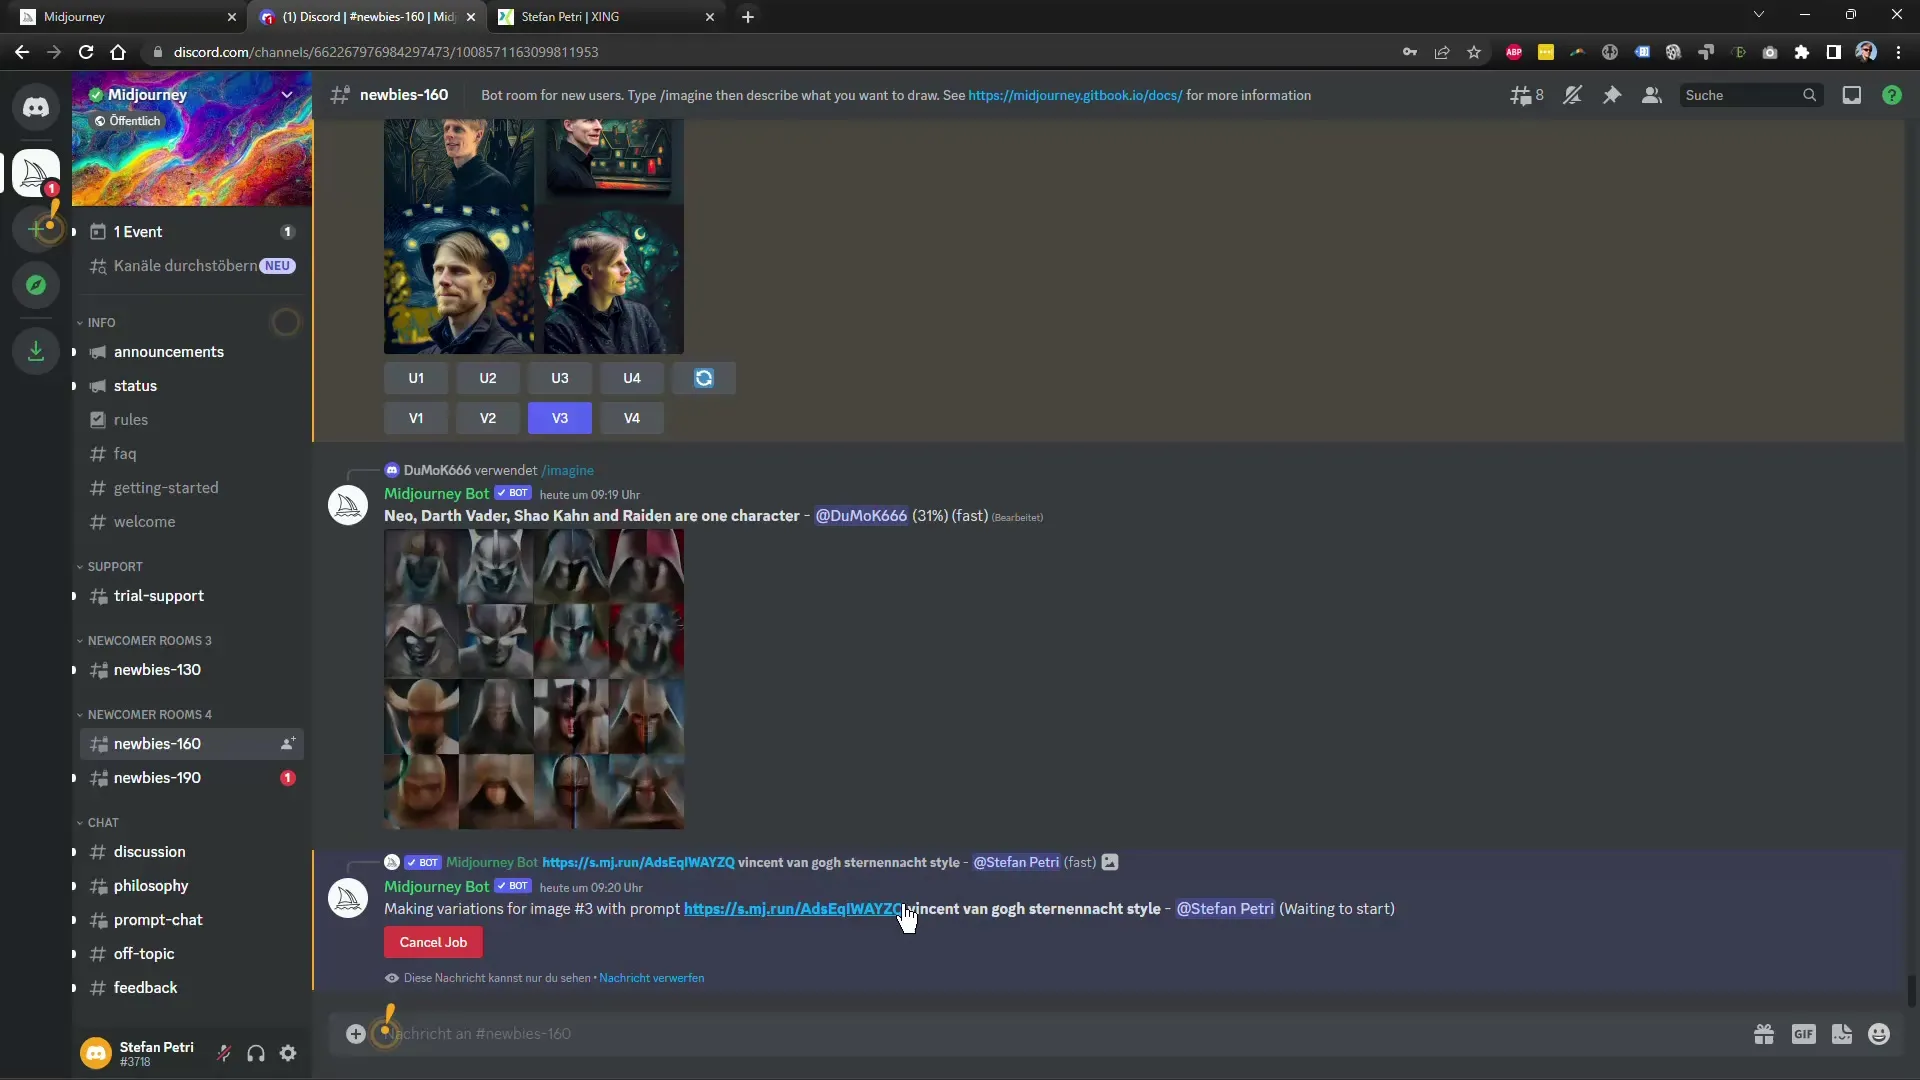Toggle member list icon
1920x1080 pixels.
click(x=1652, y=95)
